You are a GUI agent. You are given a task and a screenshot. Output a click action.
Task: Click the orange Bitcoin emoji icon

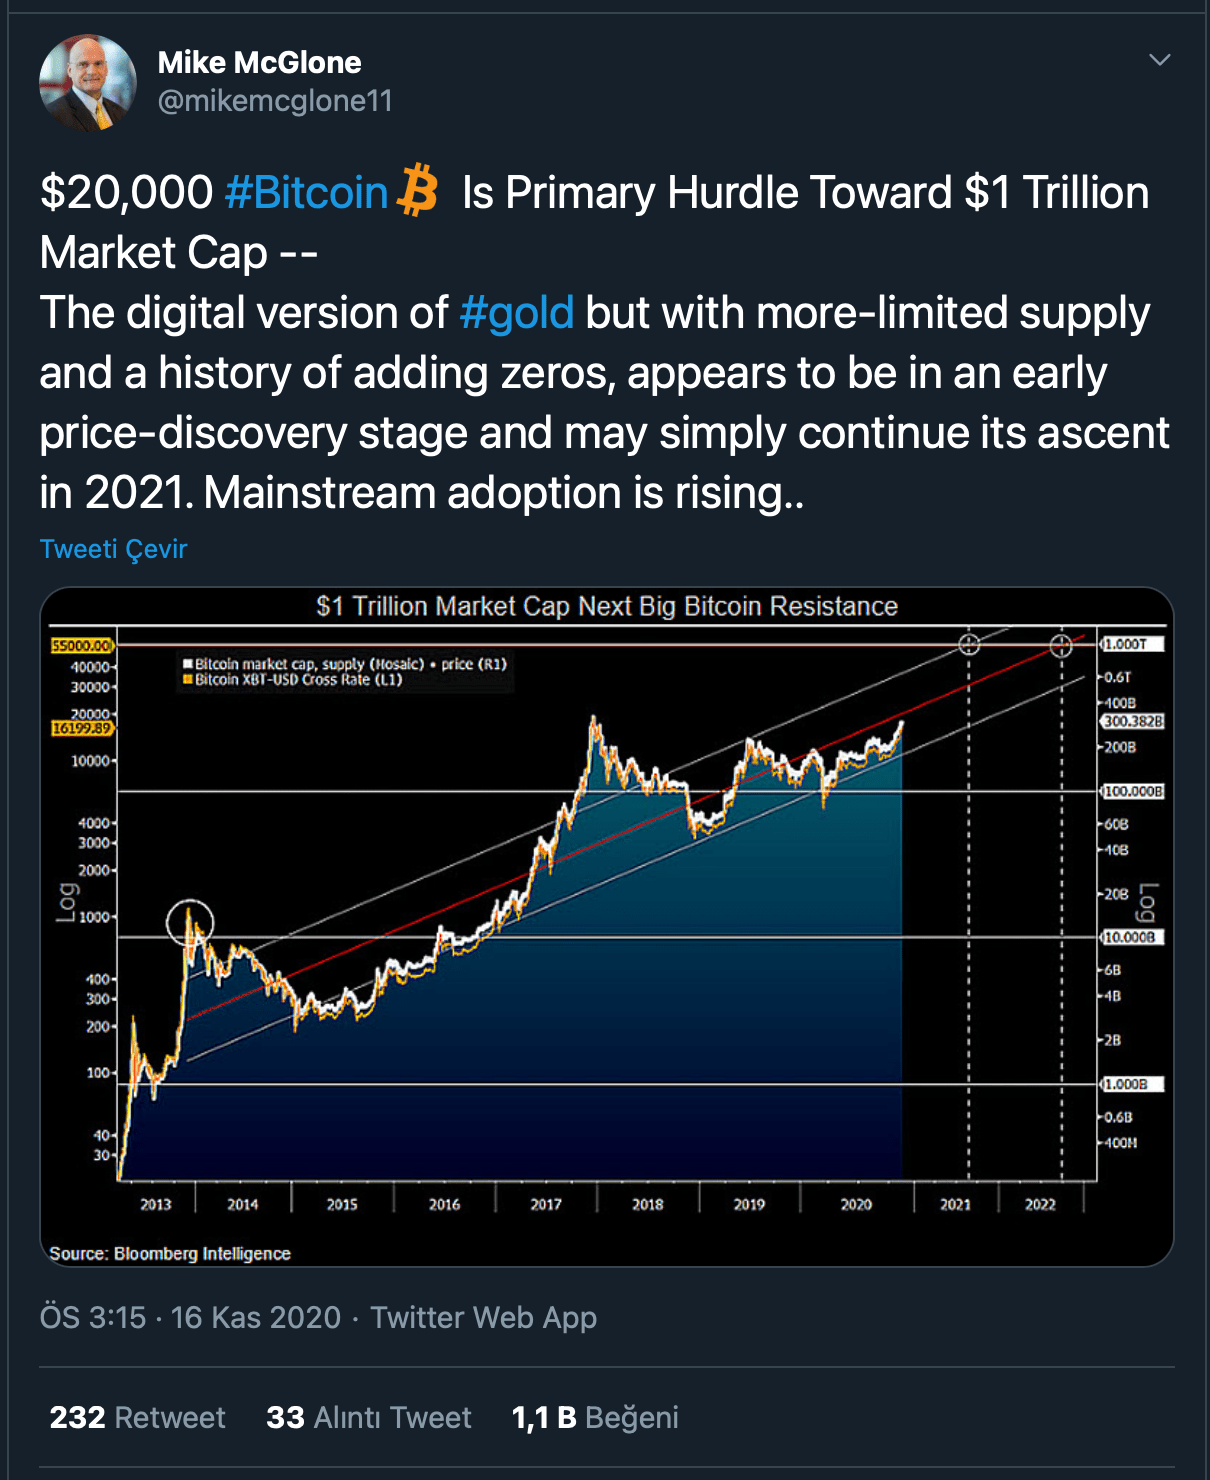(x=418, y=191)
